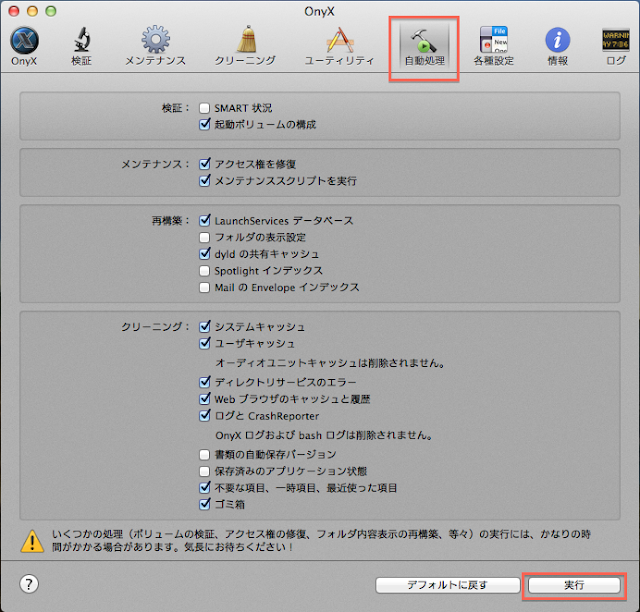Minimize the OnyX window
The image size is (640, 612).
(32, 11)
